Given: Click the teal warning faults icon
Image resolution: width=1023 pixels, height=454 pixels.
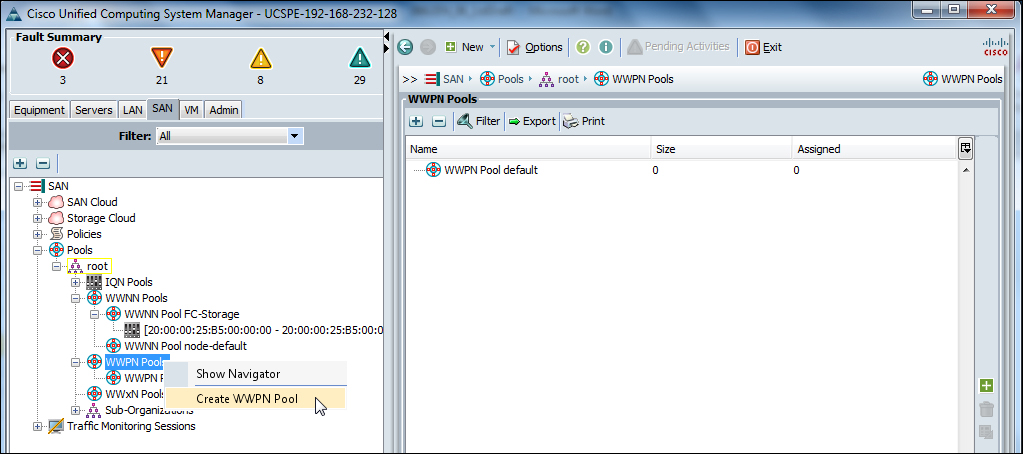Looking at the screenshot, I should click(x=359, y=59).
